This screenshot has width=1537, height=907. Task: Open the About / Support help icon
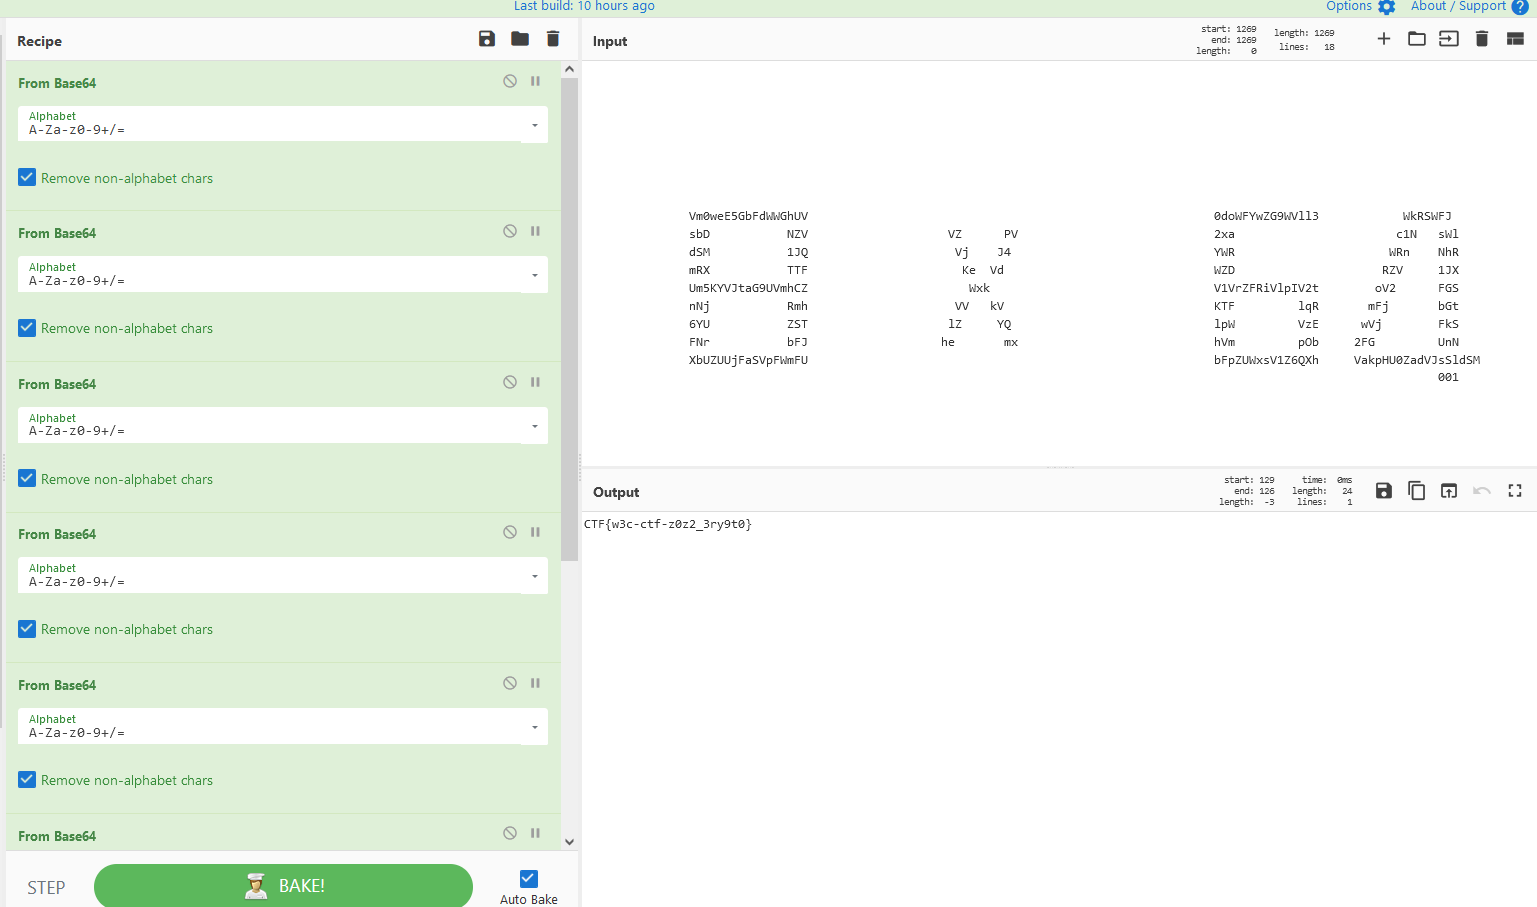click(1520, 7)
